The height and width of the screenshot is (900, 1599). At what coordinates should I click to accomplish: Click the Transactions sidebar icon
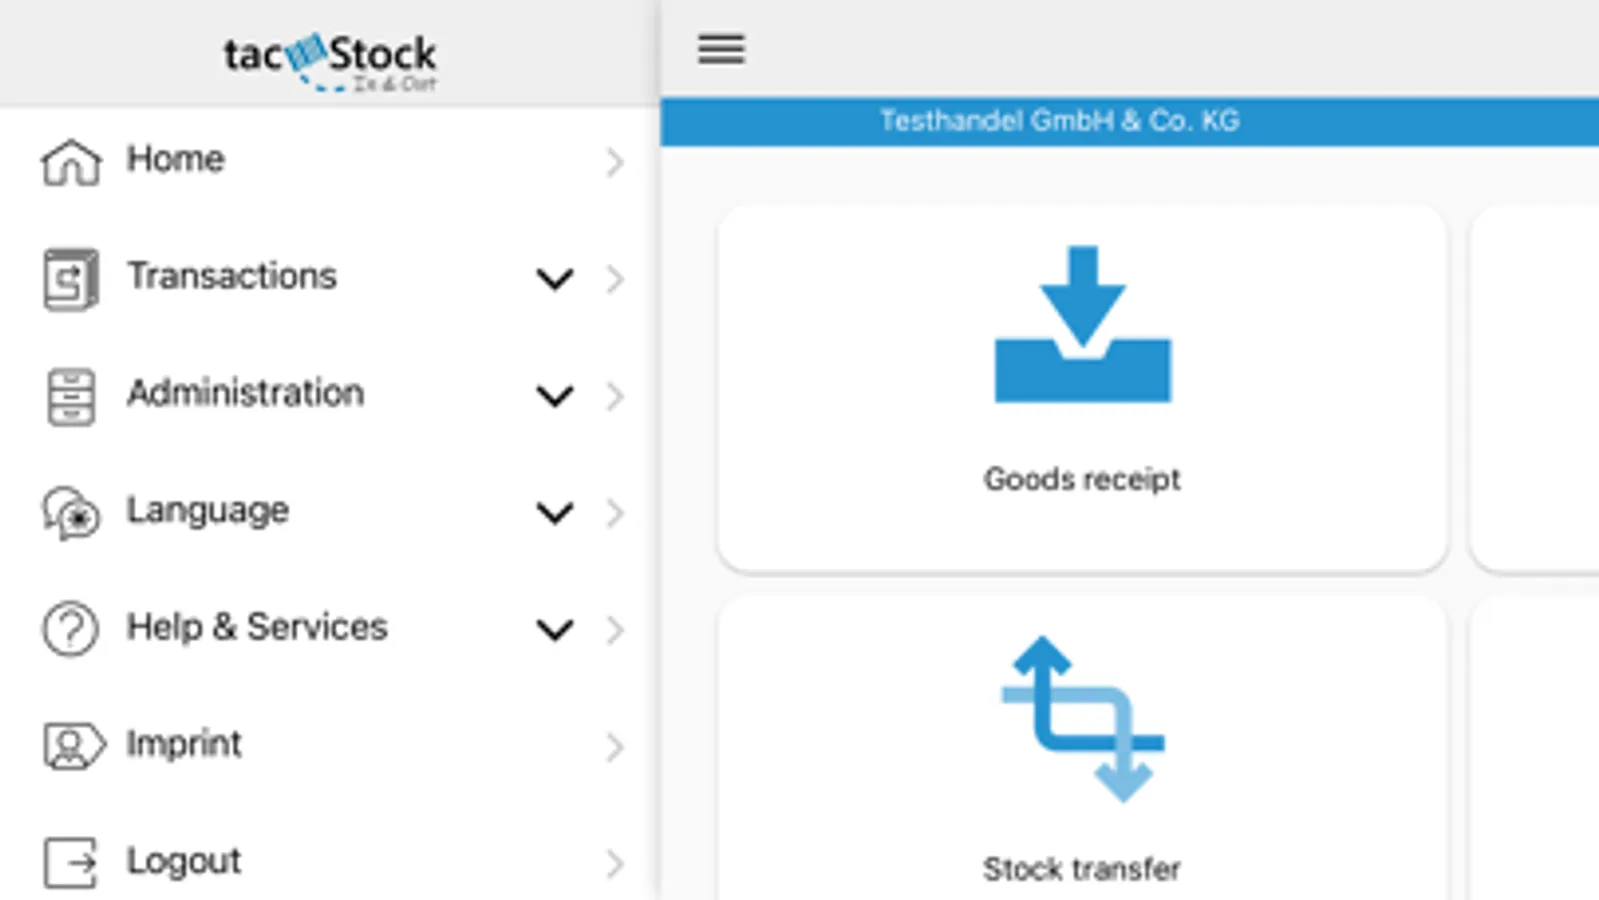[x=71, y=279]
